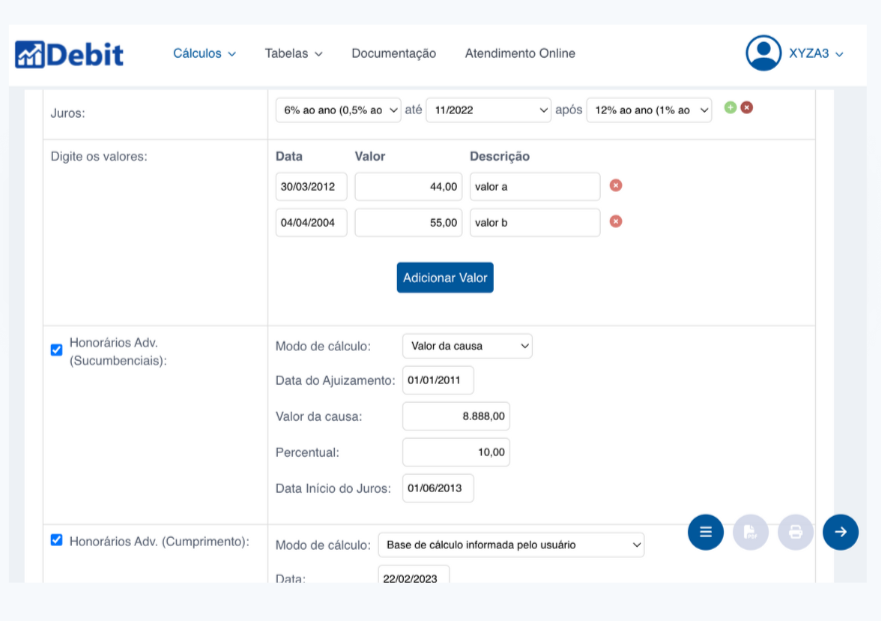This screenshot has height=621, width=881.
Task: Click the blue arrow next button
Action: pyautogui.click(x=840, y=532)
